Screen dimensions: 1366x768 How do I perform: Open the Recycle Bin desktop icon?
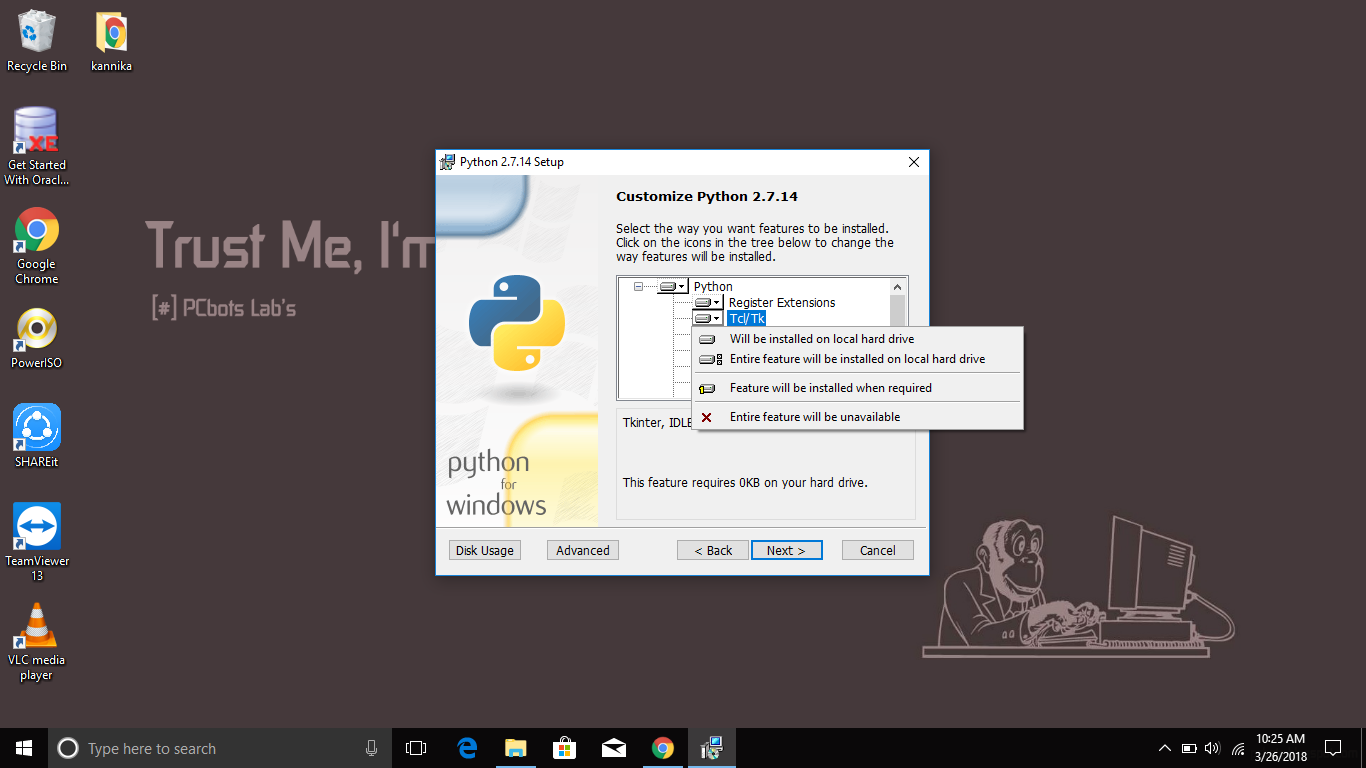coord(37,41)
